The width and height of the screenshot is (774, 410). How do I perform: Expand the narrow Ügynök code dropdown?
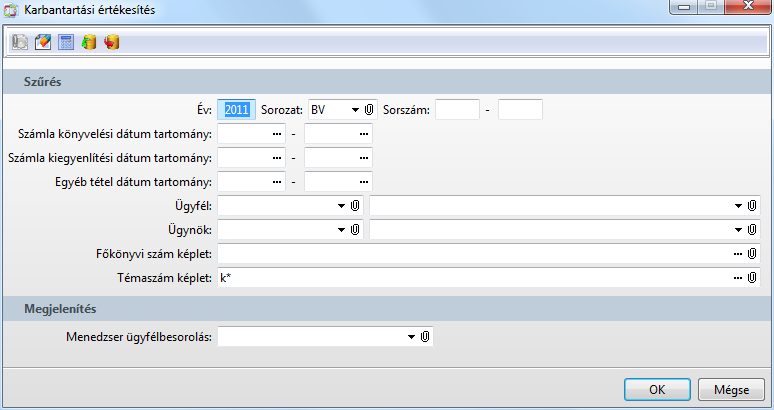tap(342, 230)
